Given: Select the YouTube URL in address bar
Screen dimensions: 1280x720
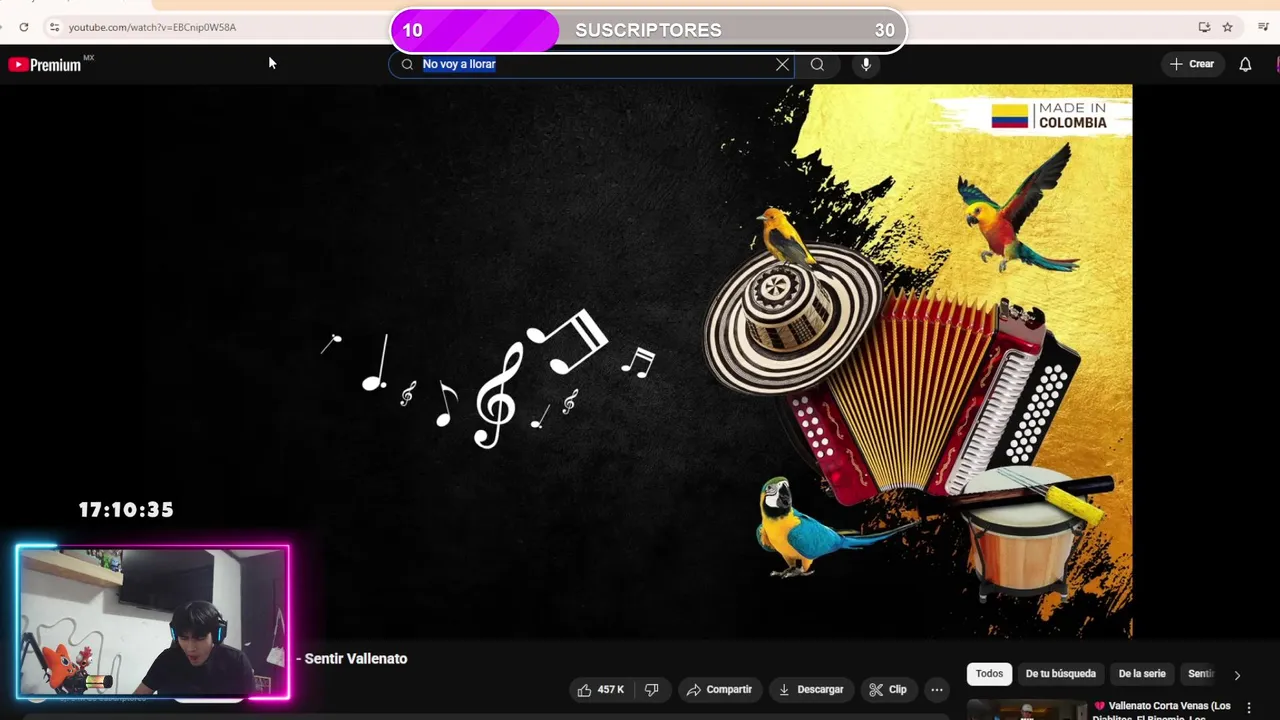Looking at the screenshot, I should [x=152, y=27].
